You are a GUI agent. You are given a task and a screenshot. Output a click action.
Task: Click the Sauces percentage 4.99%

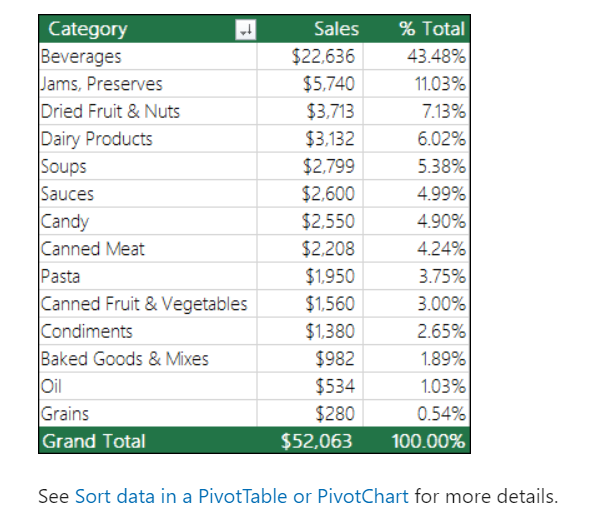(416, 194)
